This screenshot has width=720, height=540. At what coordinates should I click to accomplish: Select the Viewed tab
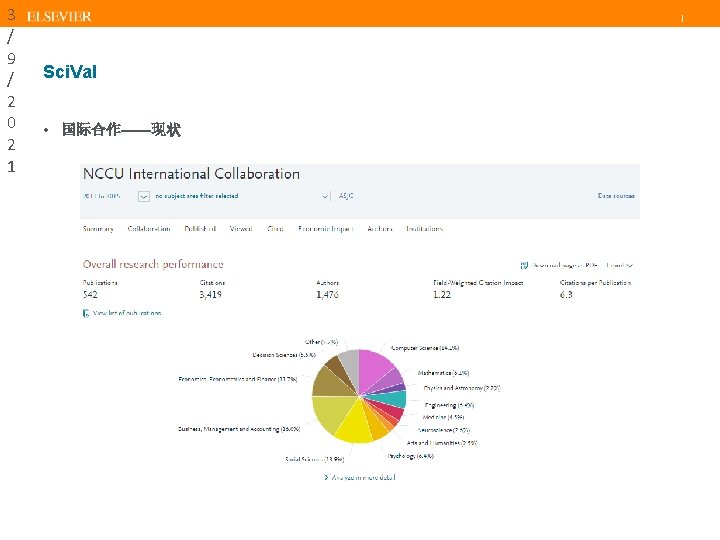[241, 229]
